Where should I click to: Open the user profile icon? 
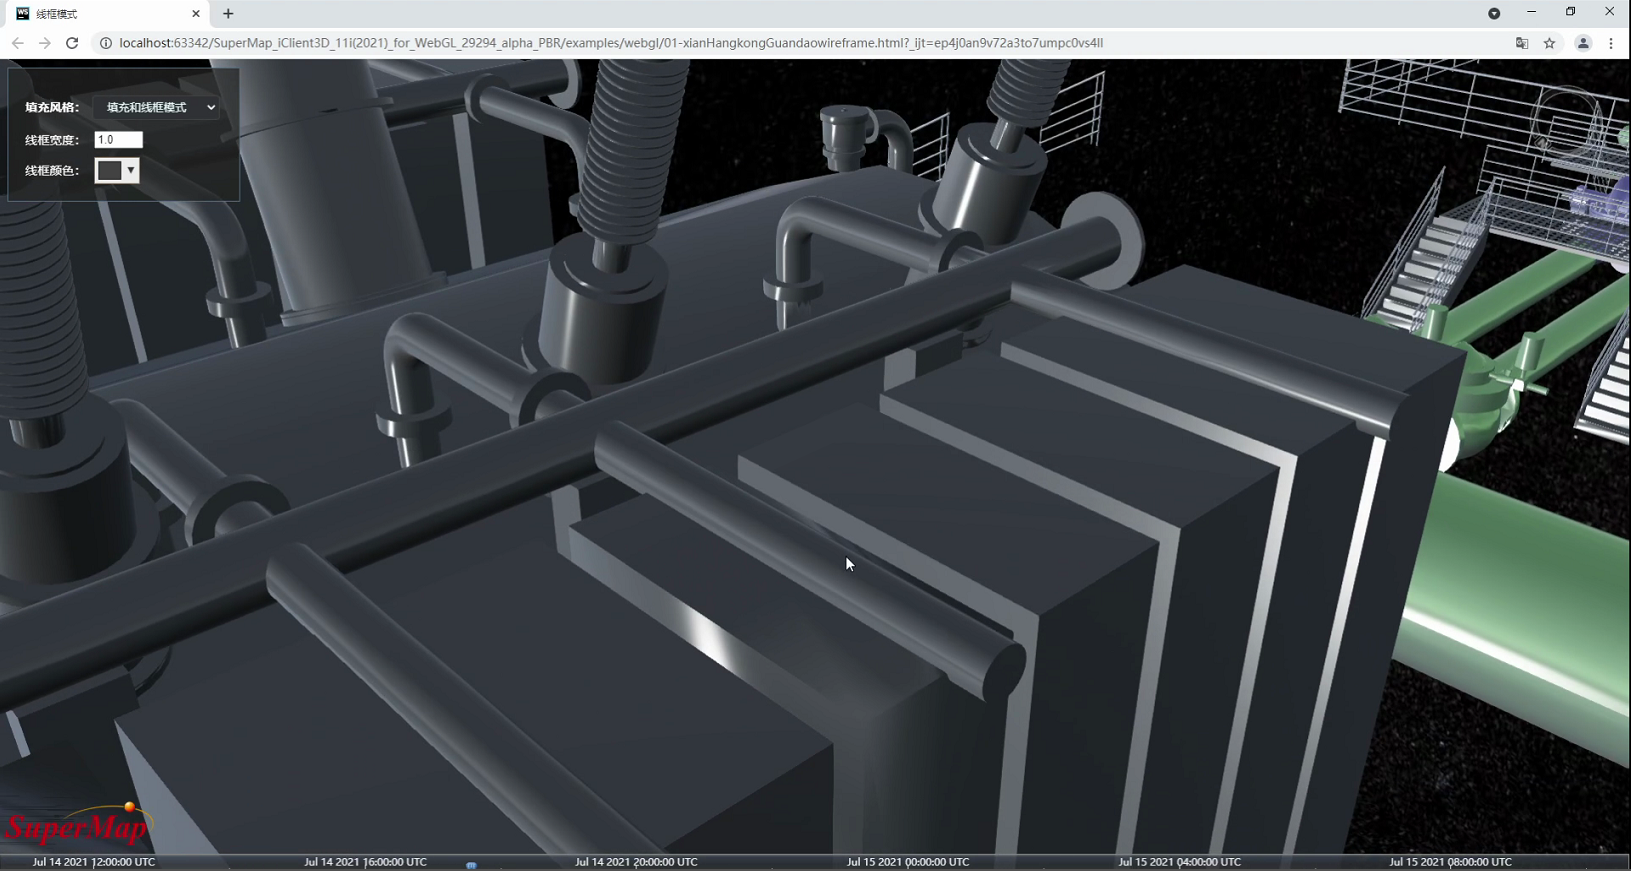tap(1582, 43)
